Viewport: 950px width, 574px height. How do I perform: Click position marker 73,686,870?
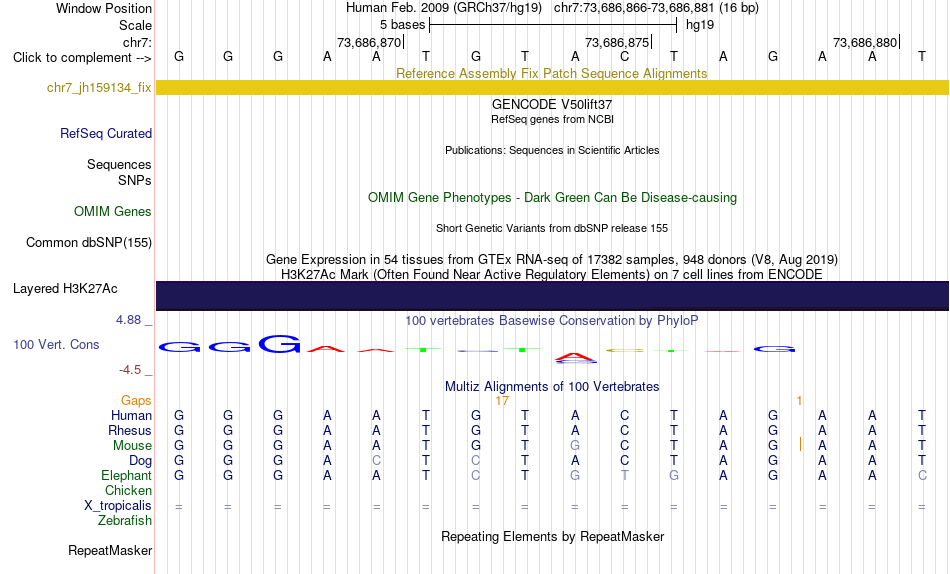(x=369, y=42)
